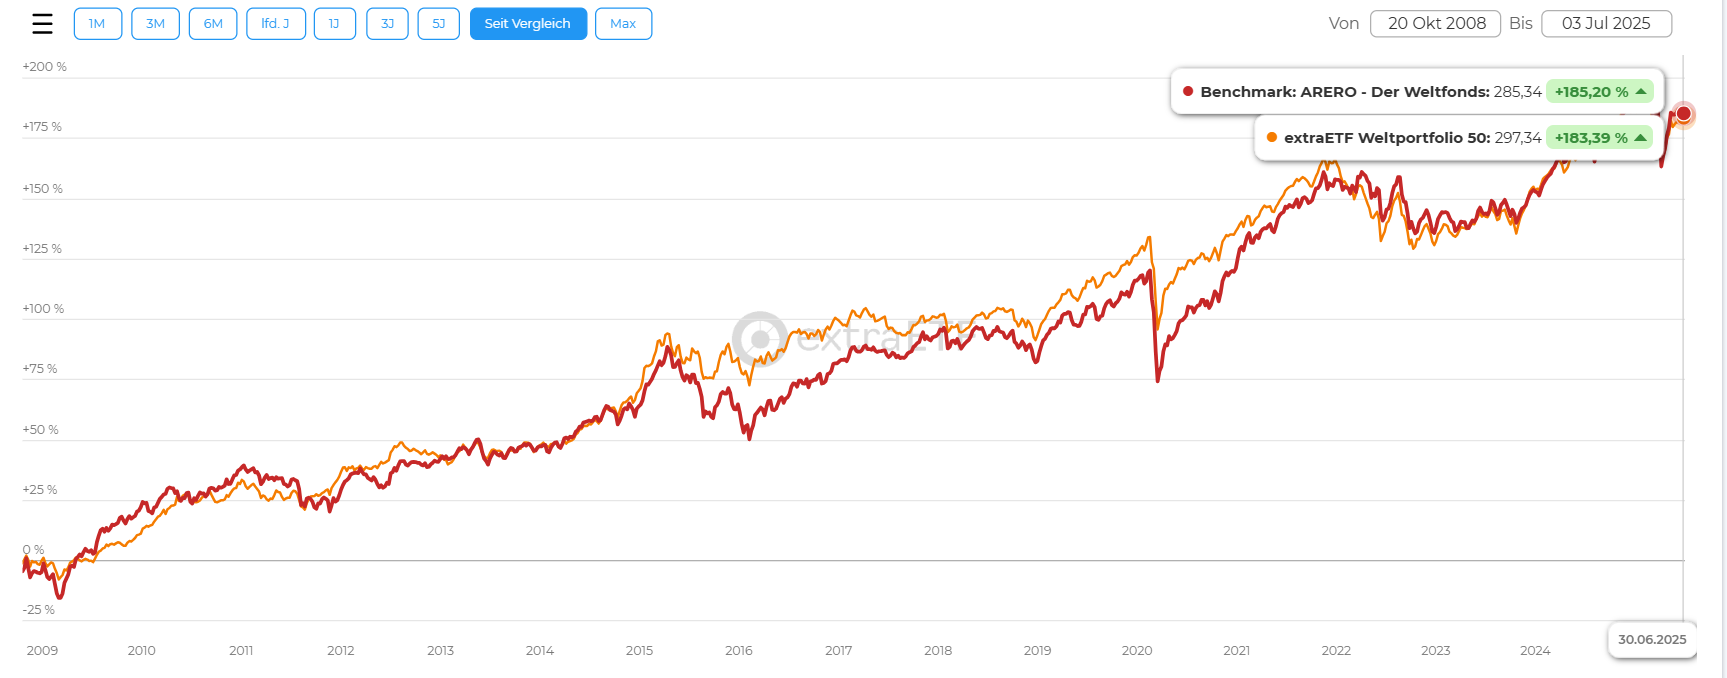
Task: Open the Von date field 20 Okt 2008
Action: [x=1436, y=24]
